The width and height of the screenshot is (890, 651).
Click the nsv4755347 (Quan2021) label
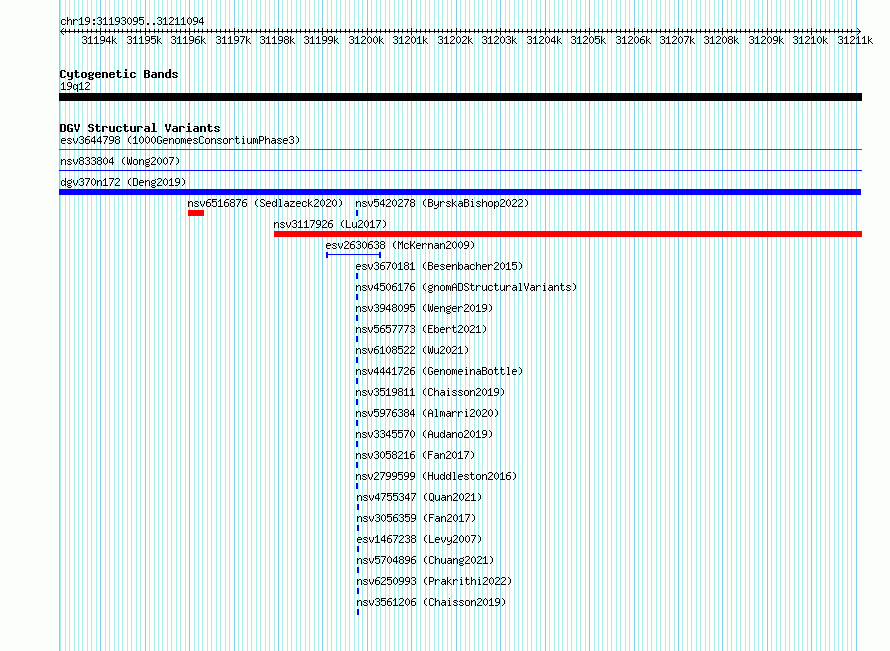click(419, 497)
